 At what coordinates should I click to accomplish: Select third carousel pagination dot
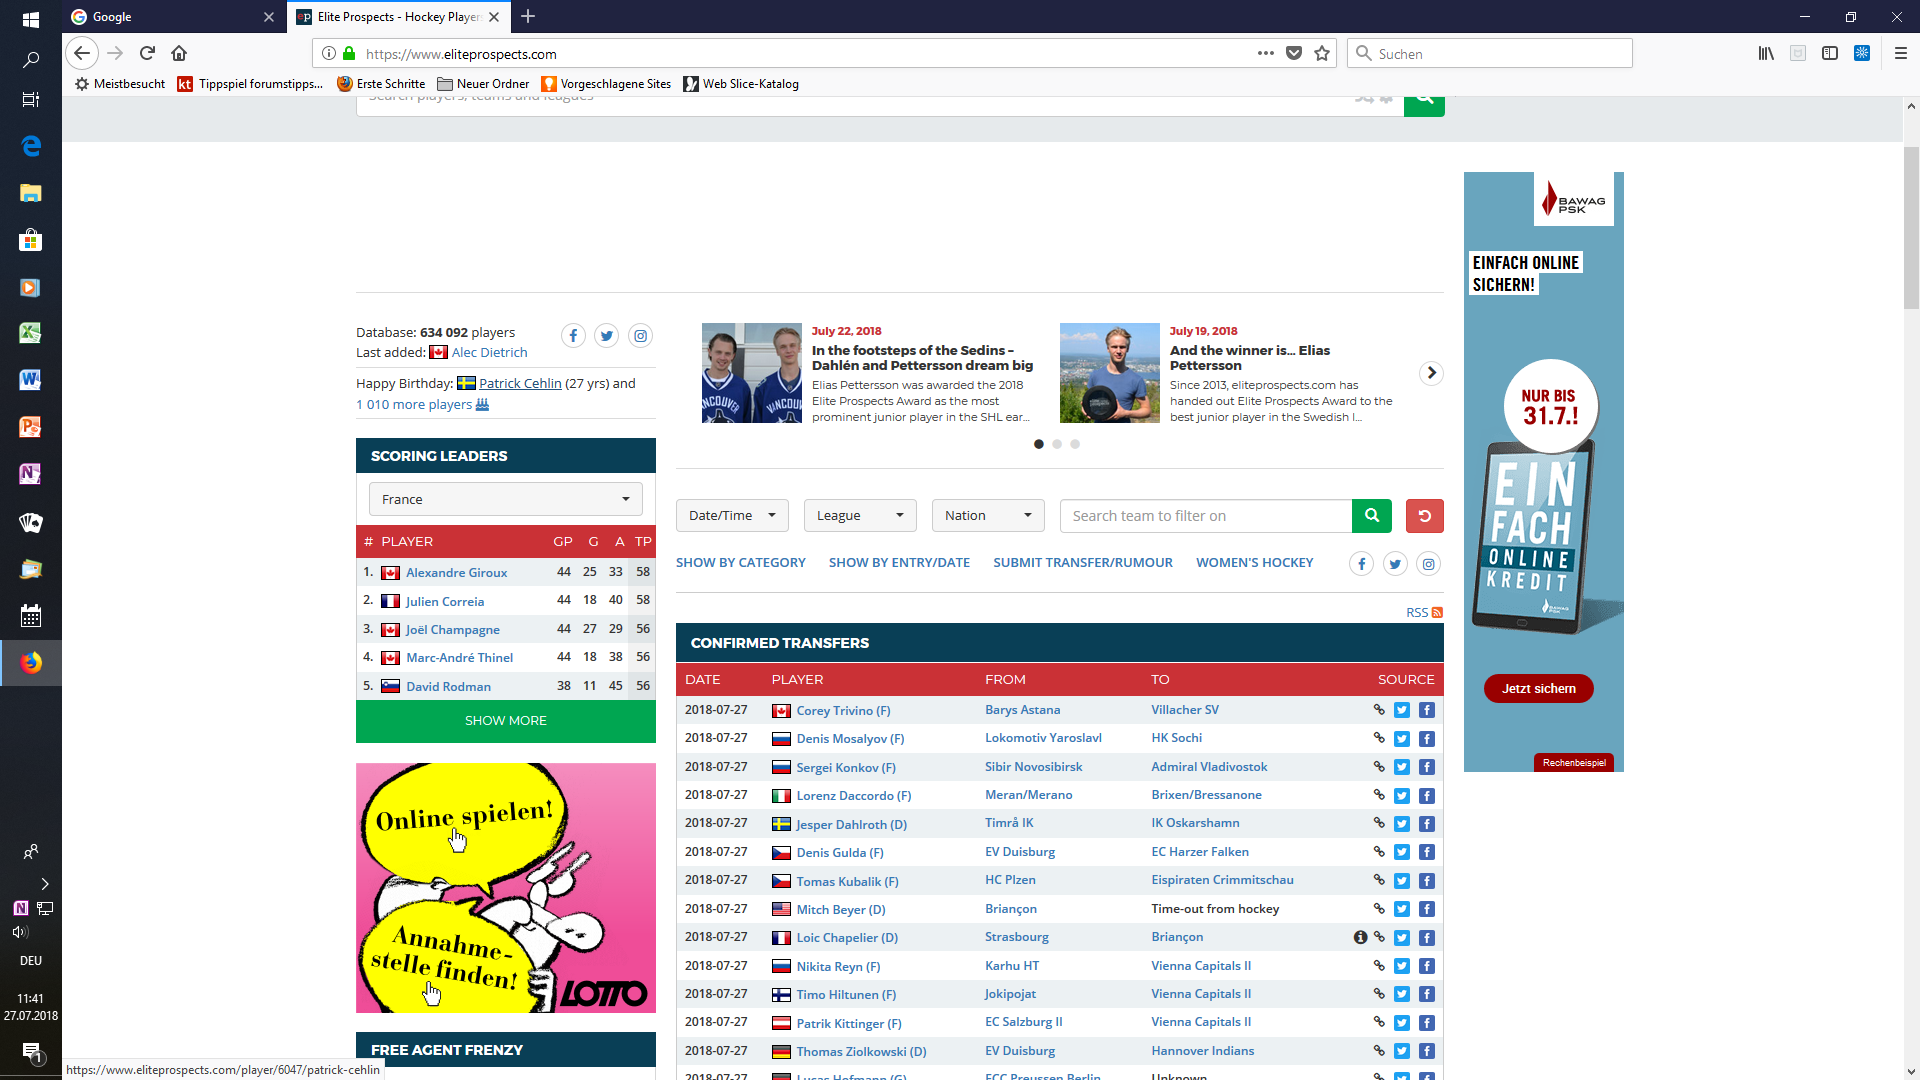[1075, 444]
